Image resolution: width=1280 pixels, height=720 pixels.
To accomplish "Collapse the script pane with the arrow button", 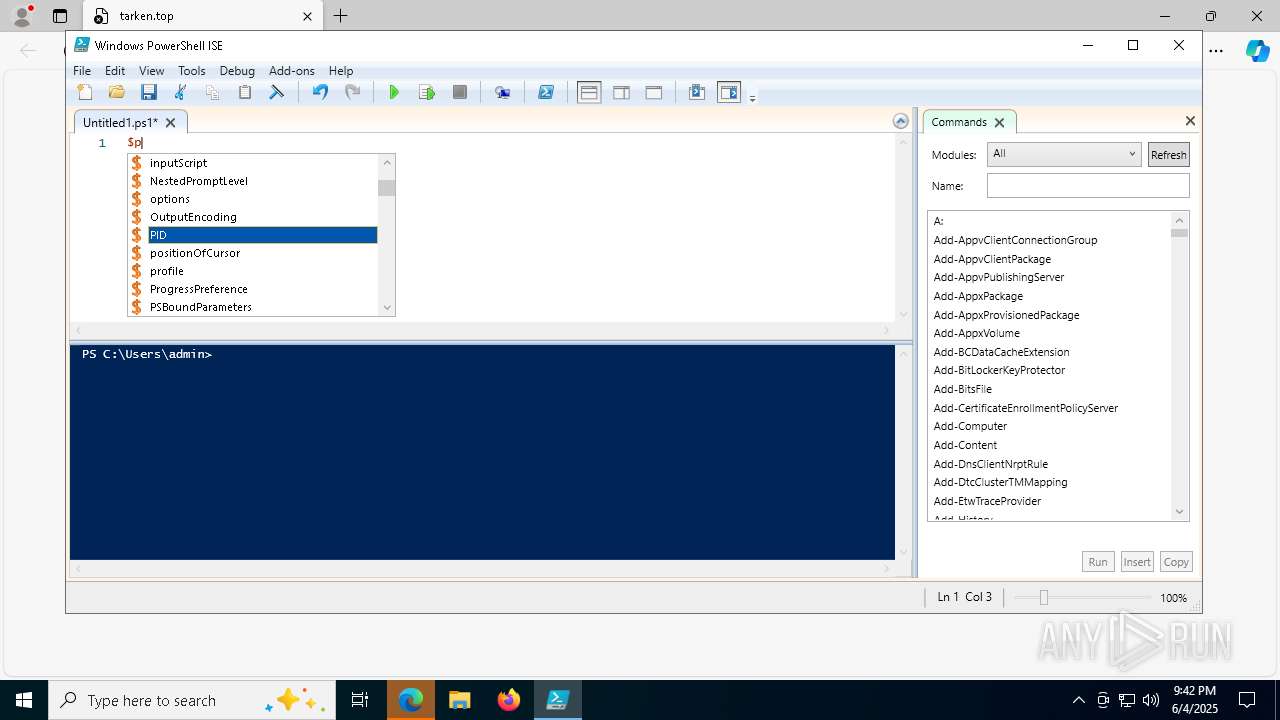I will 900,121.
